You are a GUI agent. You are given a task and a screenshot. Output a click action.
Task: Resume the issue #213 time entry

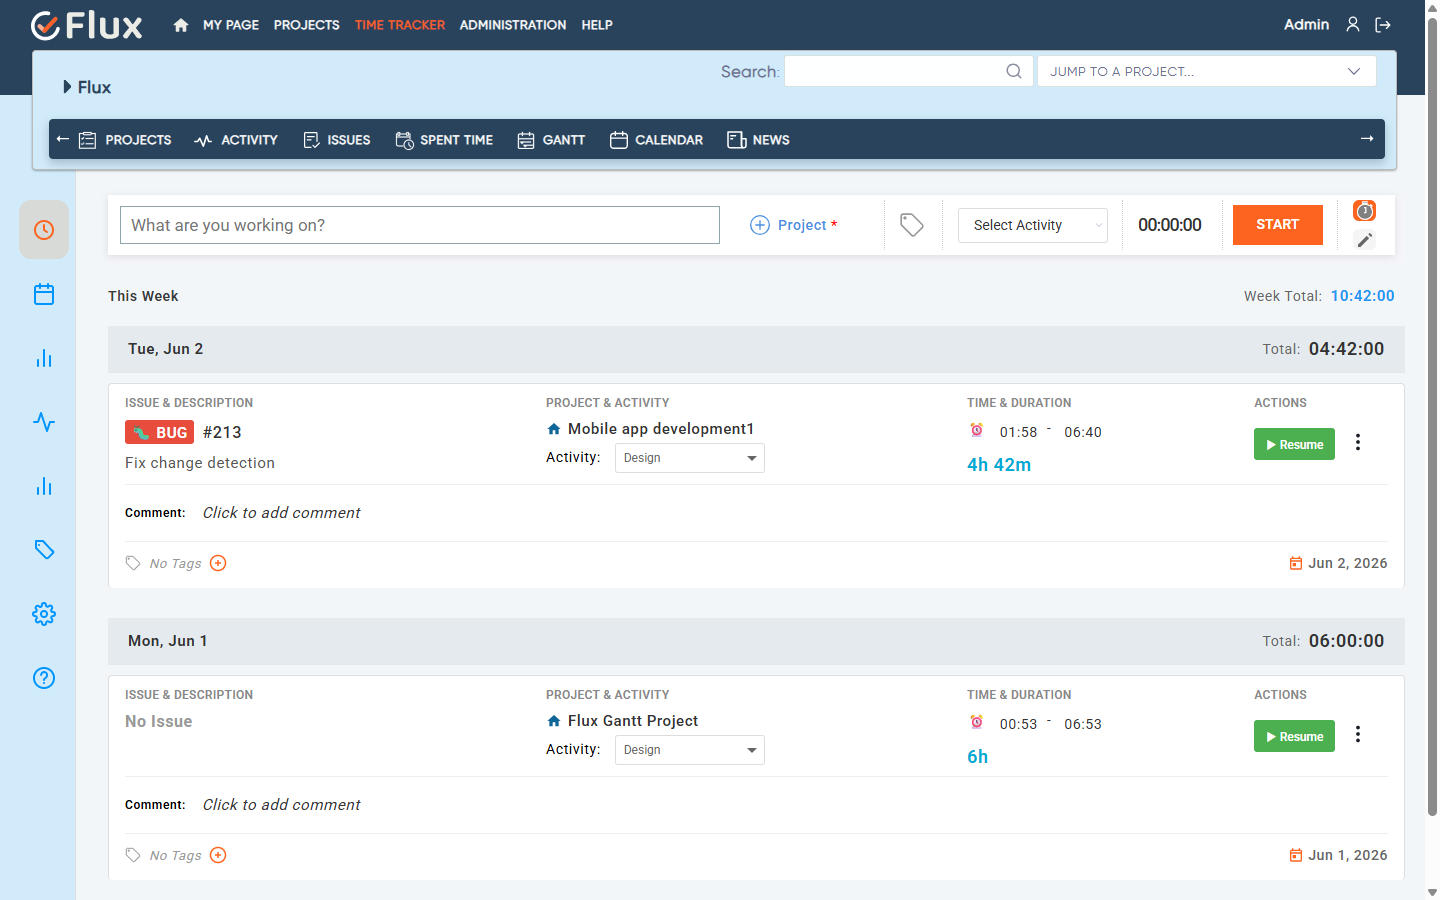coord(1294,444)
